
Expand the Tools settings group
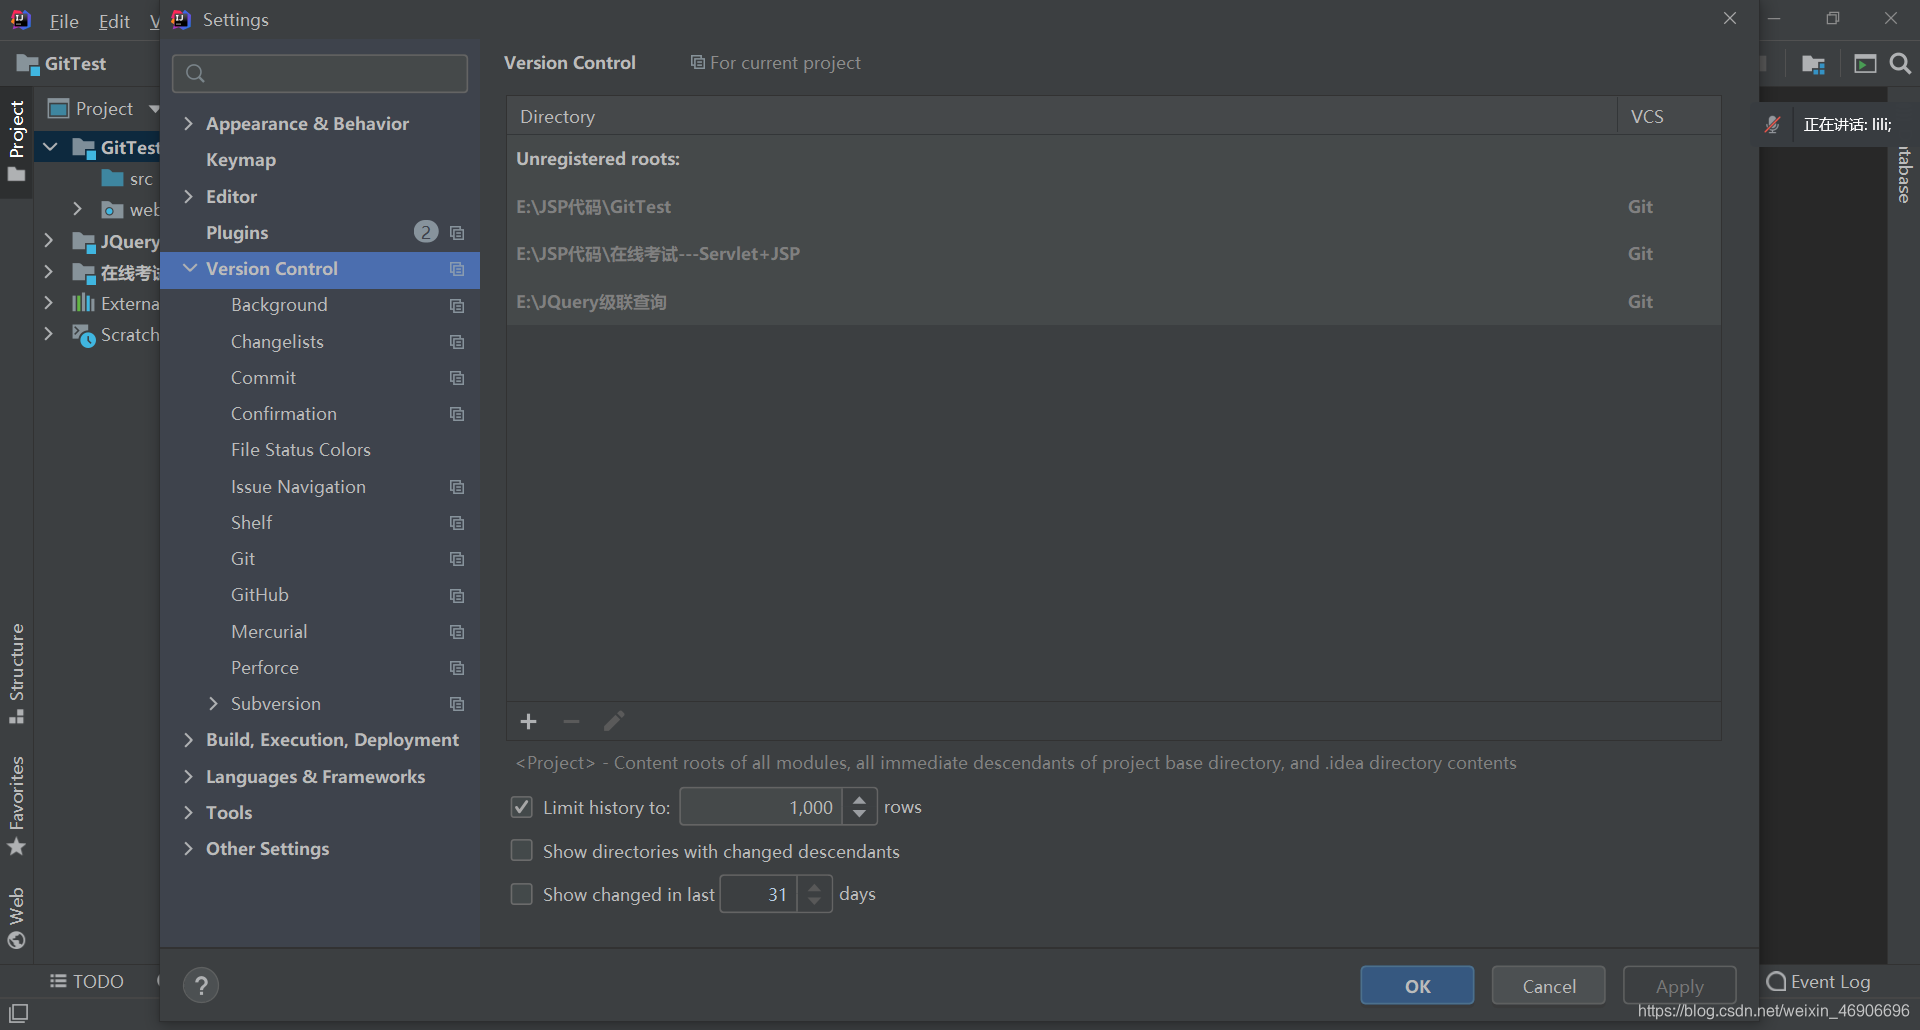click(x=188, y=813)
